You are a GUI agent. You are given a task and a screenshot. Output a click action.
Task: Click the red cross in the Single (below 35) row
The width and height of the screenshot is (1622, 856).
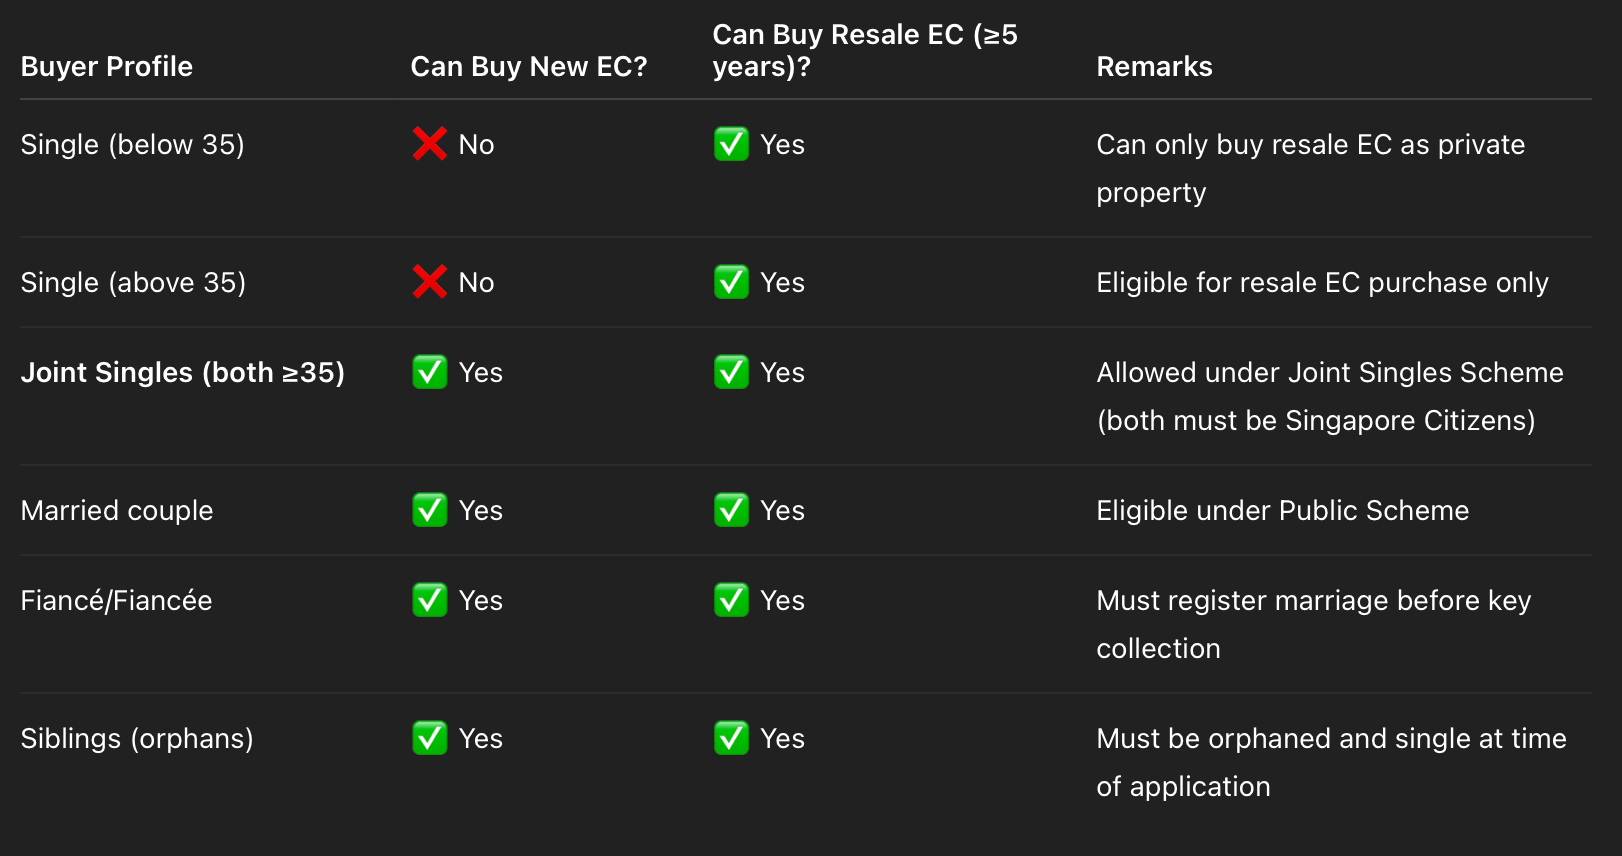(429, 144)
